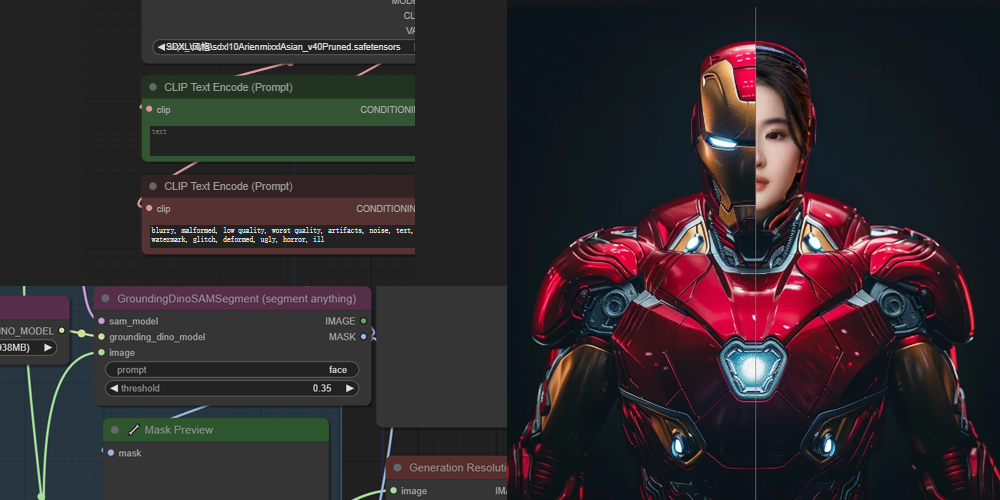Click the right arrow on the 938MB model selector

point(48,348)
